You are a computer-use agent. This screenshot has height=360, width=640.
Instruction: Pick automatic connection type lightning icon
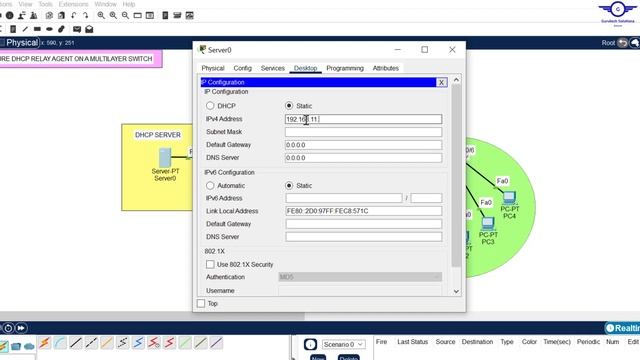click(44, 343)
